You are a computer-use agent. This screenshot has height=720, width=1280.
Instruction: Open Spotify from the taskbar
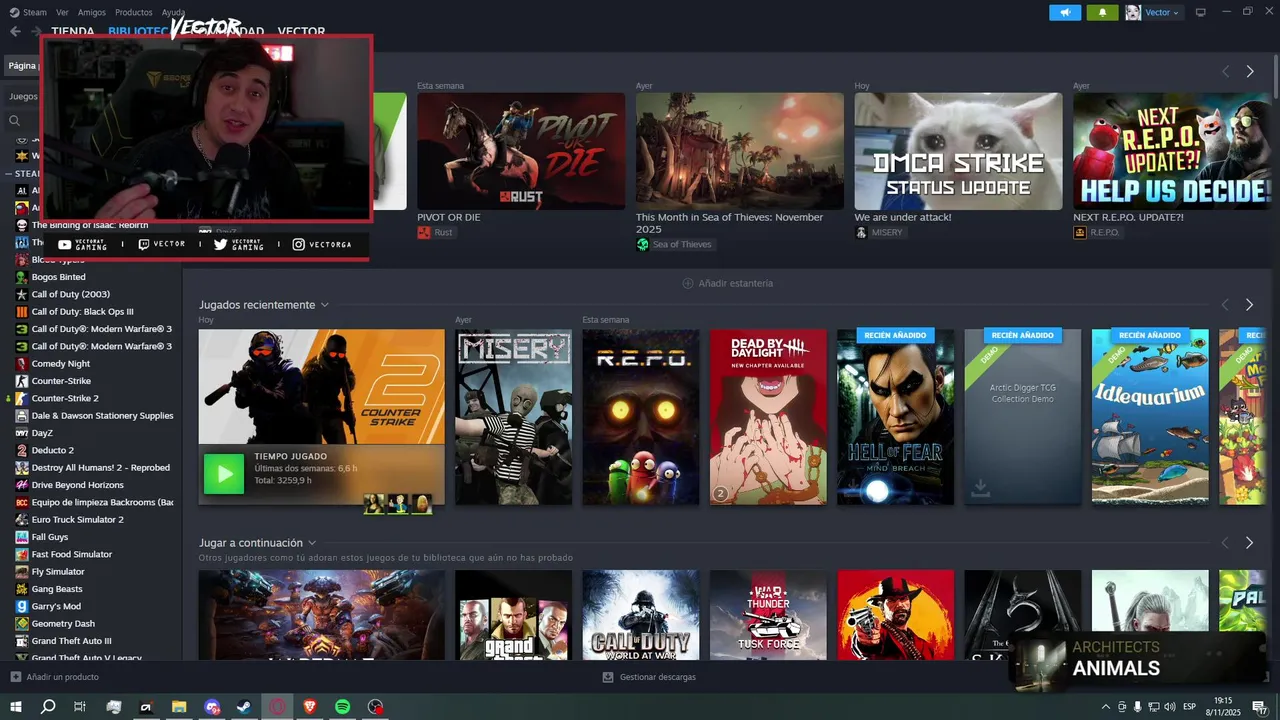pyautogui.click(x=342, y=707)
